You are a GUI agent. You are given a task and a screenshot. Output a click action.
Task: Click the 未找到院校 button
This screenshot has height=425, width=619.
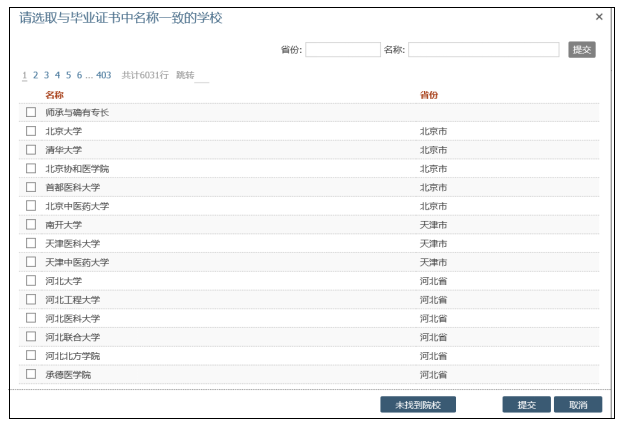coord(425,405)
